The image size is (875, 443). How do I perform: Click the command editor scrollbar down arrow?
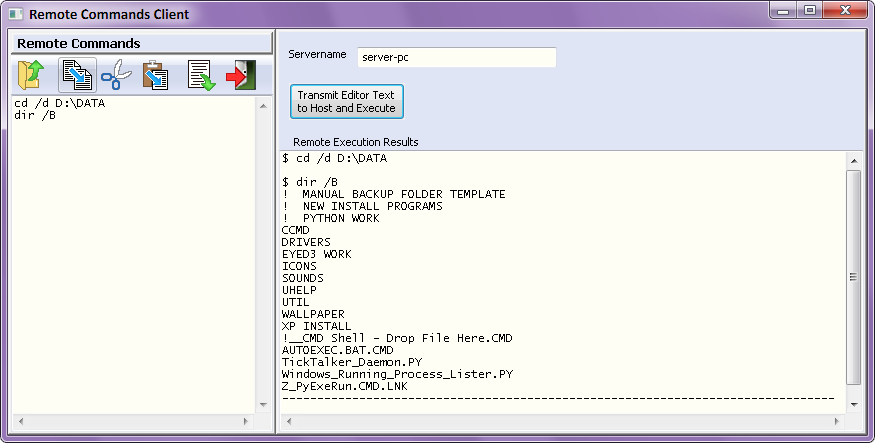263,404
